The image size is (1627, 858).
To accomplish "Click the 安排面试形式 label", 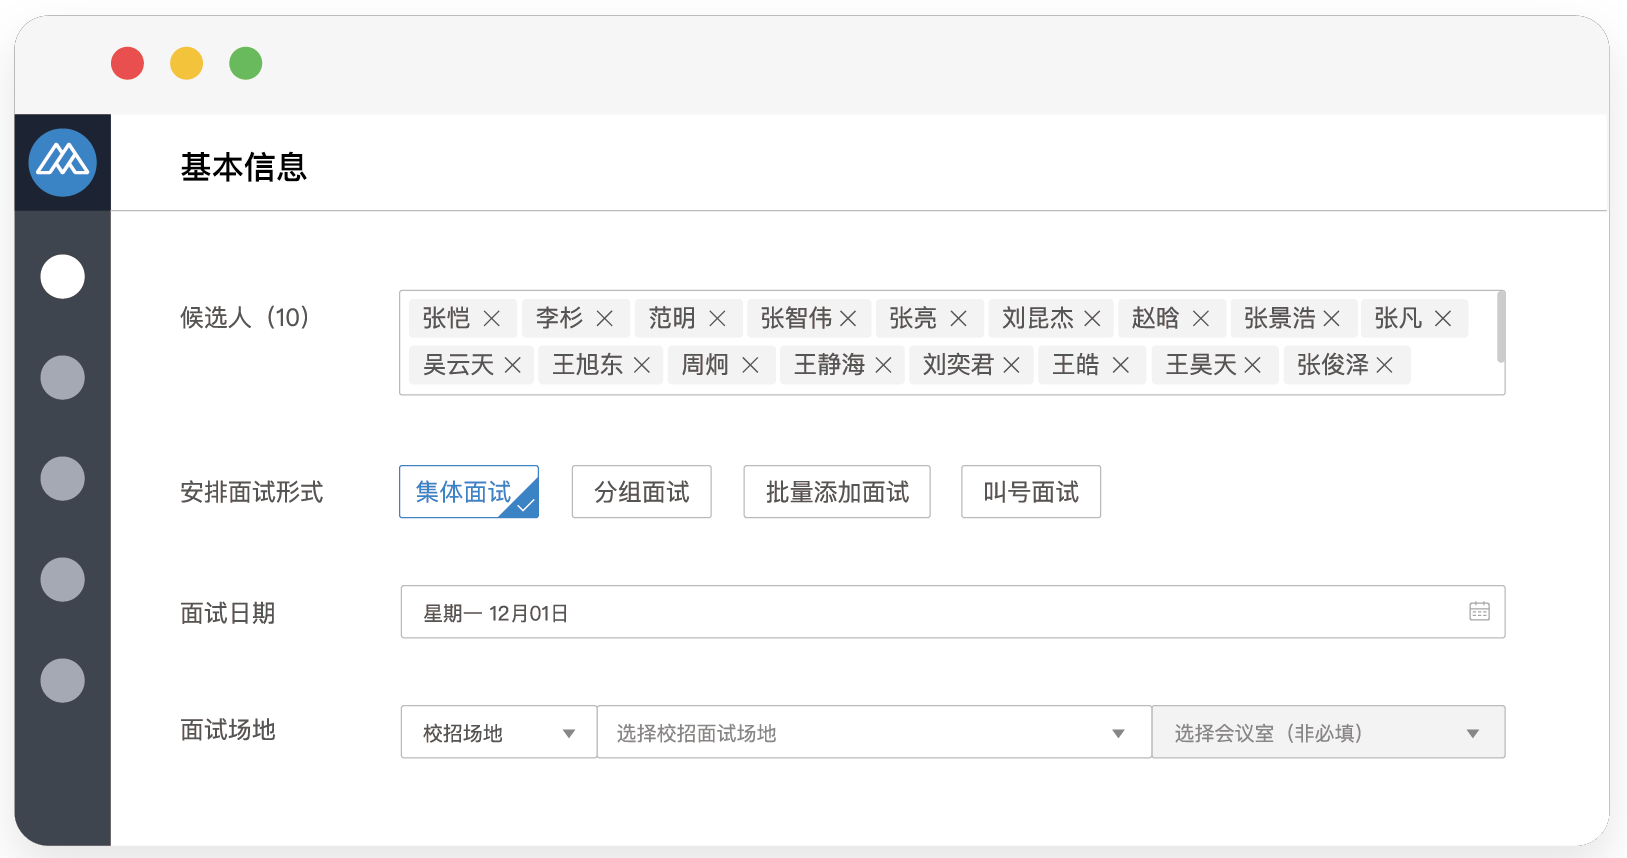I will point(252,492).
